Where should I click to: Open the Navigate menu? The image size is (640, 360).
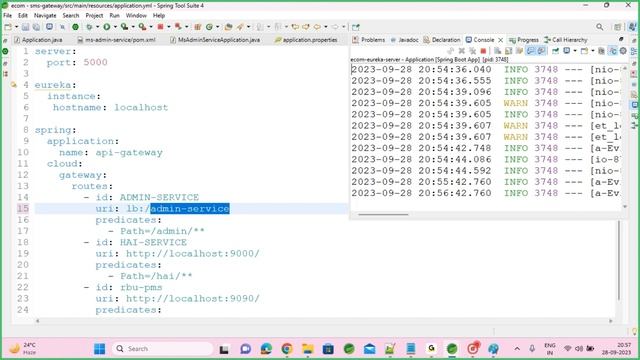tap(45, 16)
